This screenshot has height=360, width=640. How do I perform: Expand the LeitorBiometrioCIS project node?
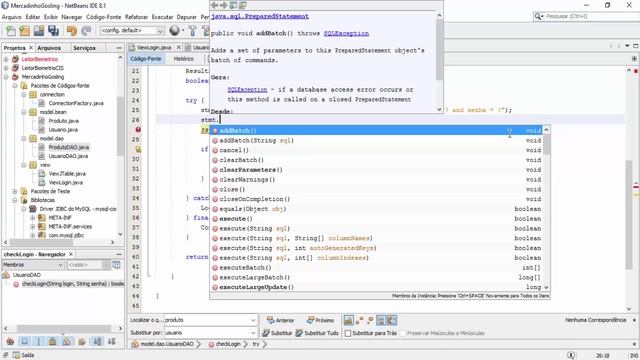6,68
